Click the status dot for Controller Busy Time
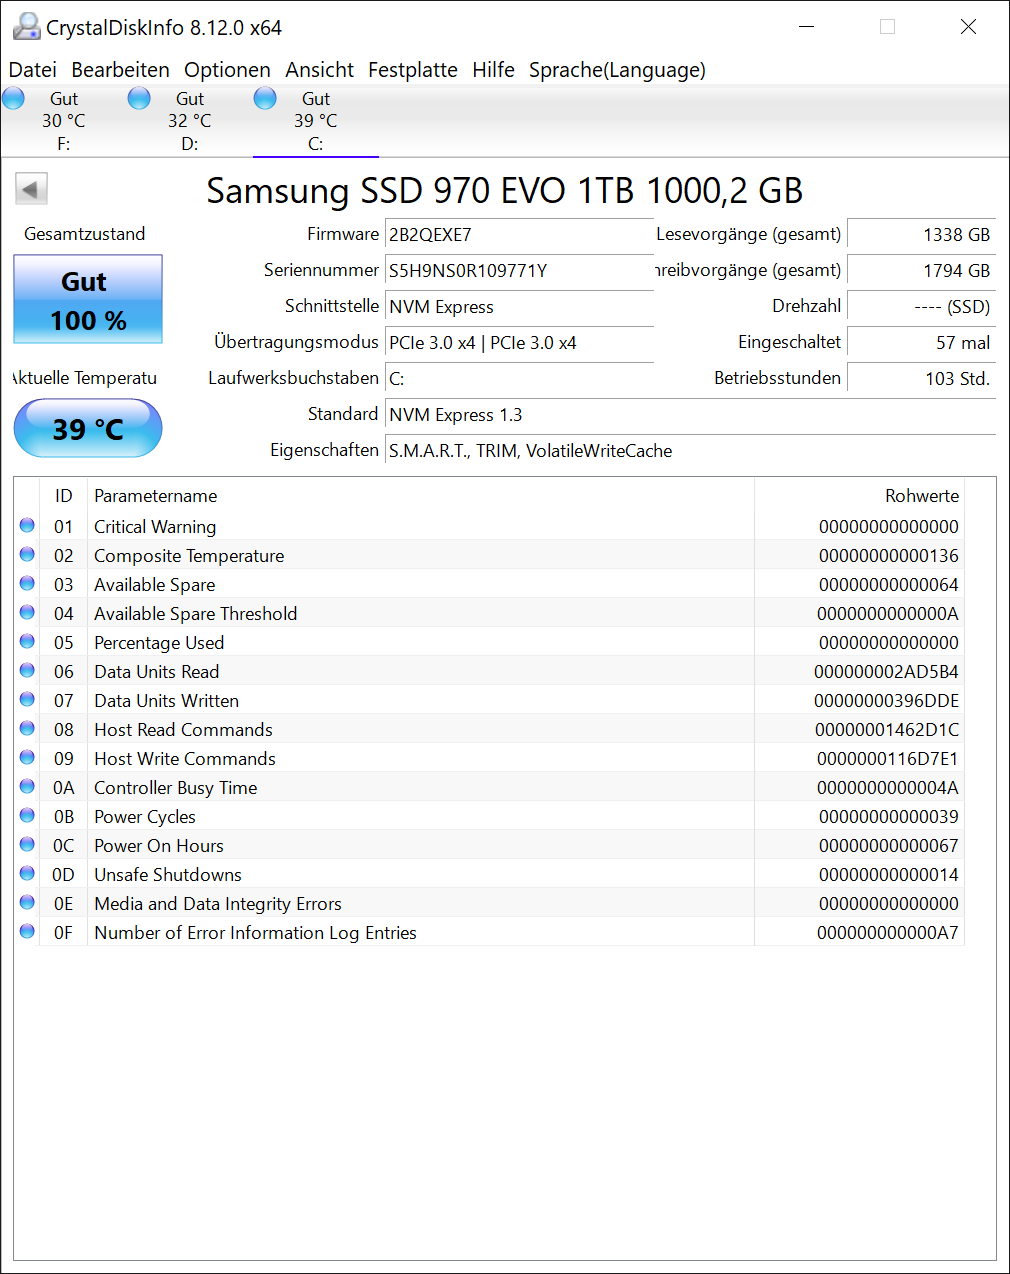 pos(27,786)
